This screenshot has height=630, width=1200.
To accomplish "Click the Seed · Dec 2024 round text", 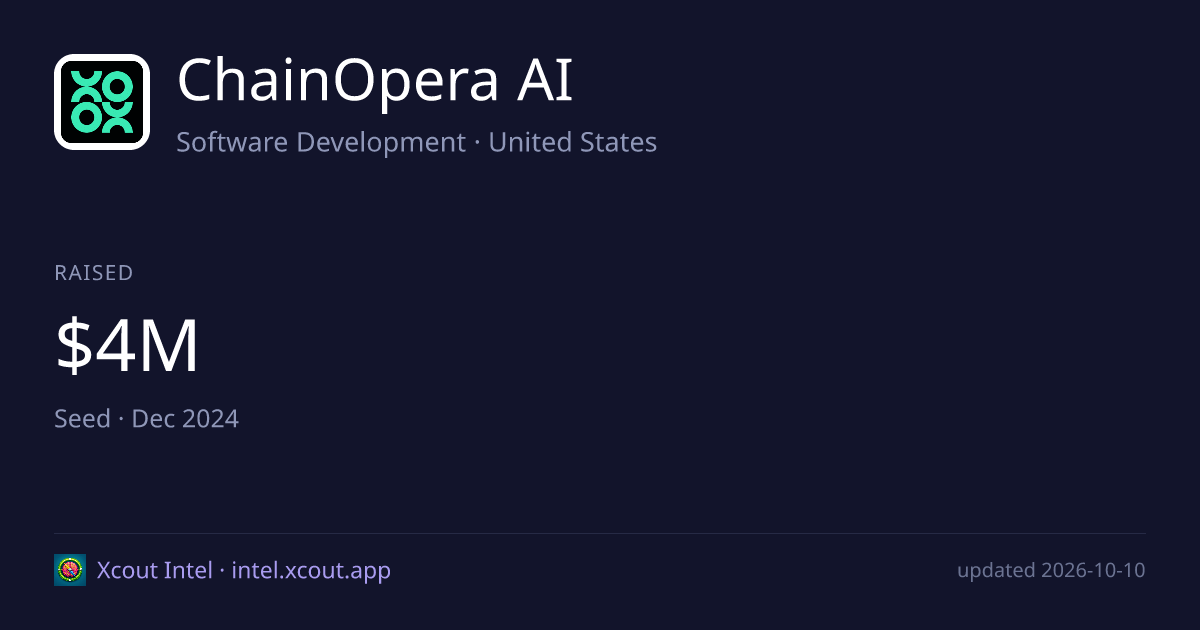I will (x=146, y=418).
